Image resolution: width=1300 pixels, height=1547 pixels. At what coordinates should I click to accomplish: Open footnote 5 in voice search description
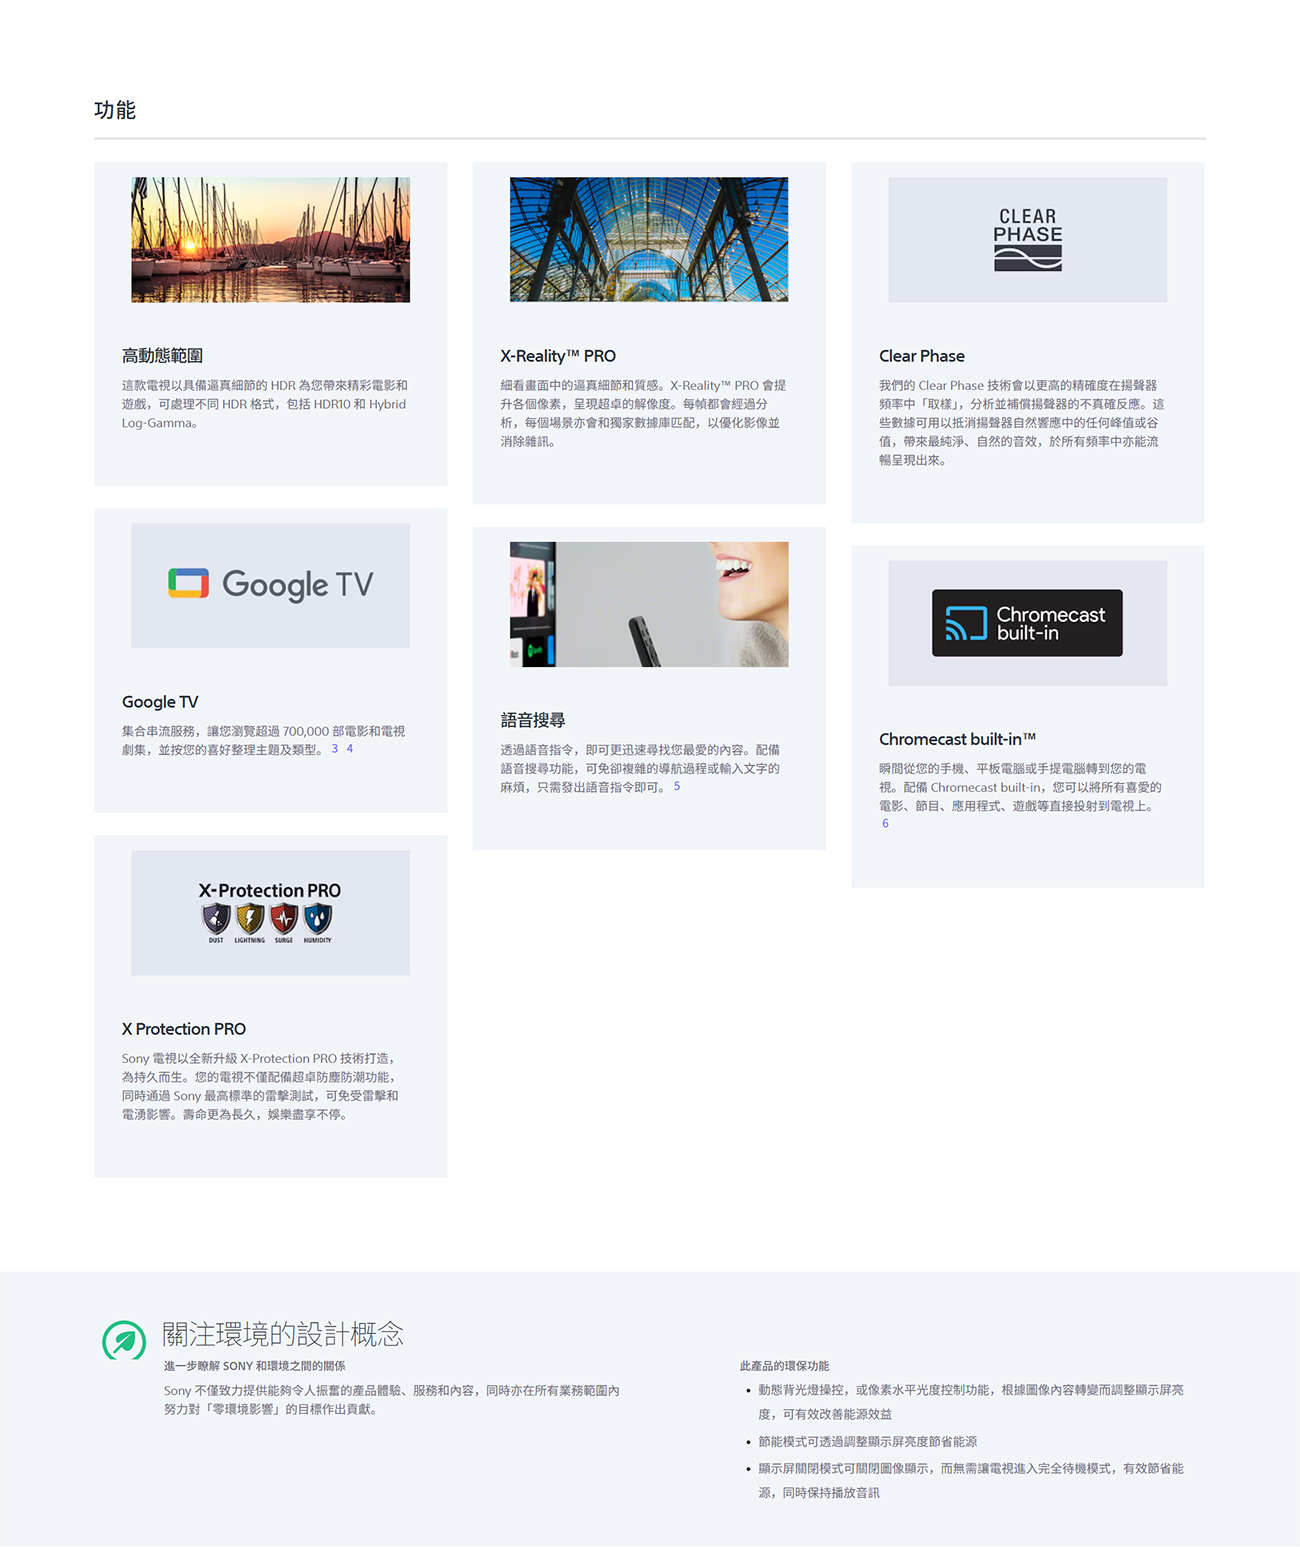[677, 787]
